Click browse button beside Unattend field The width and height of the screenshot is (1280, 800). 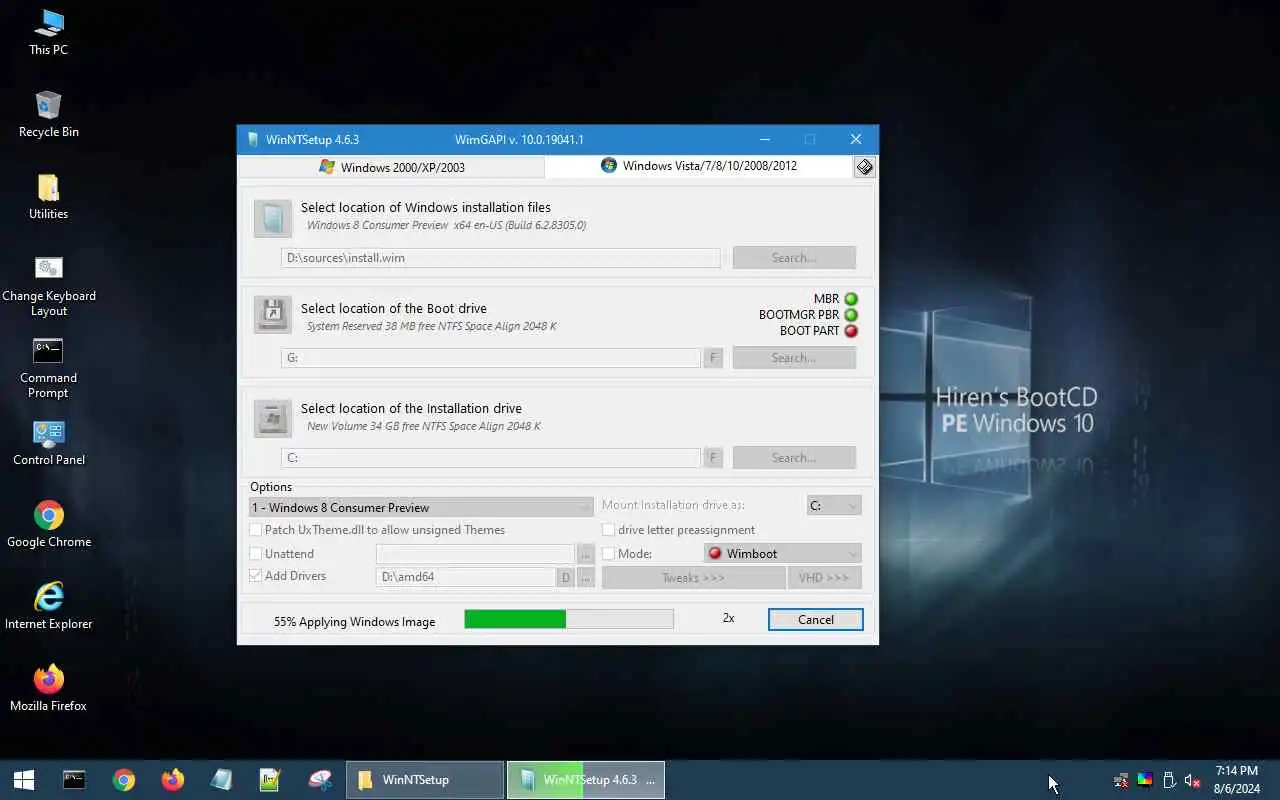point(586,553)
